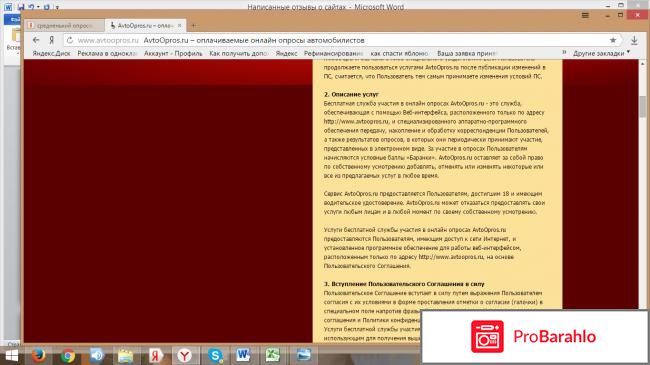Go back using the browser back arrow

tap(36, 40)
